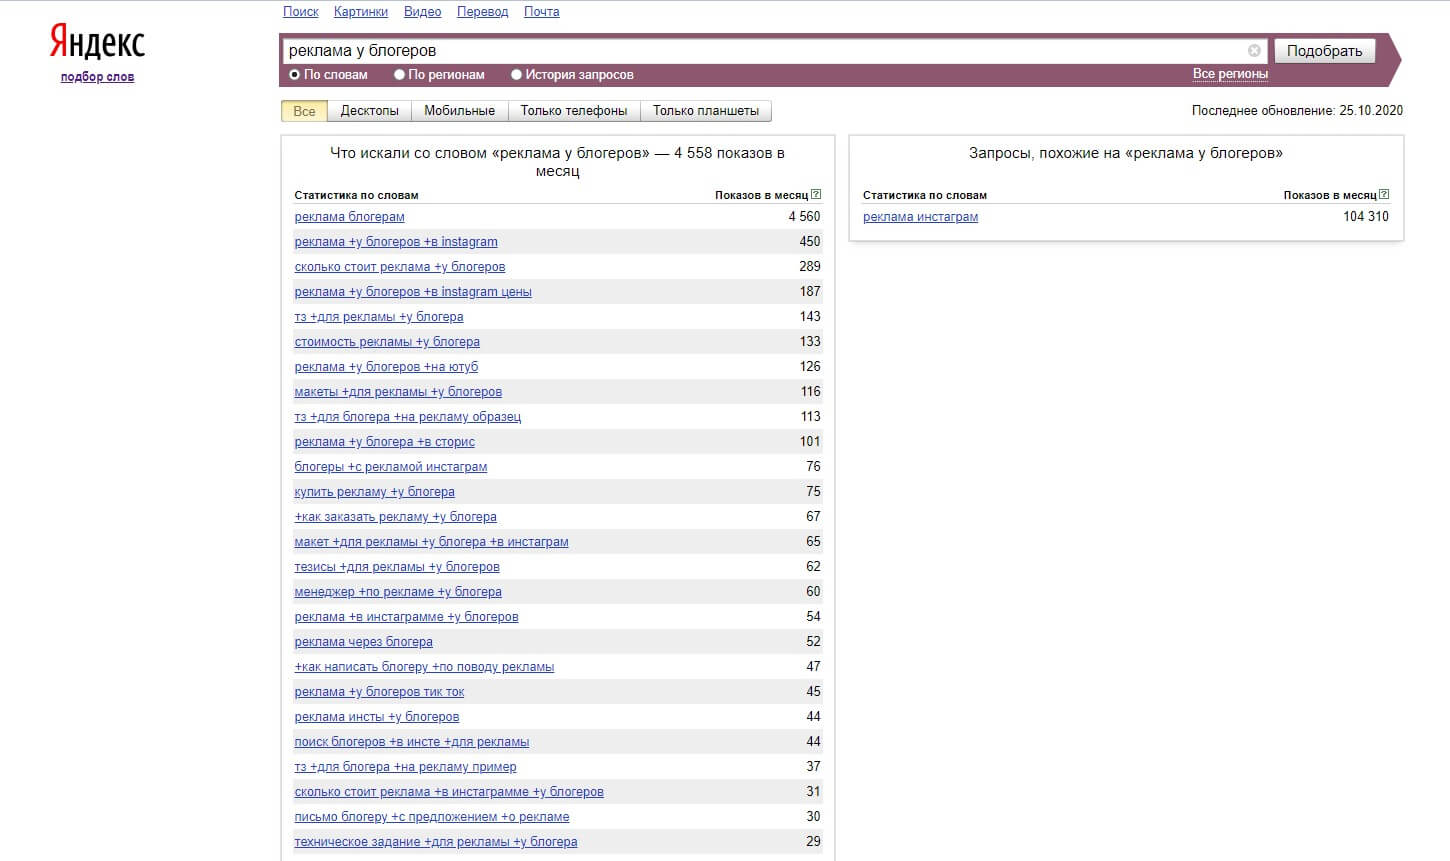1450x861 pixels.
Task: Switch to the Только планшеты tab
Action: tap(706, 111)
